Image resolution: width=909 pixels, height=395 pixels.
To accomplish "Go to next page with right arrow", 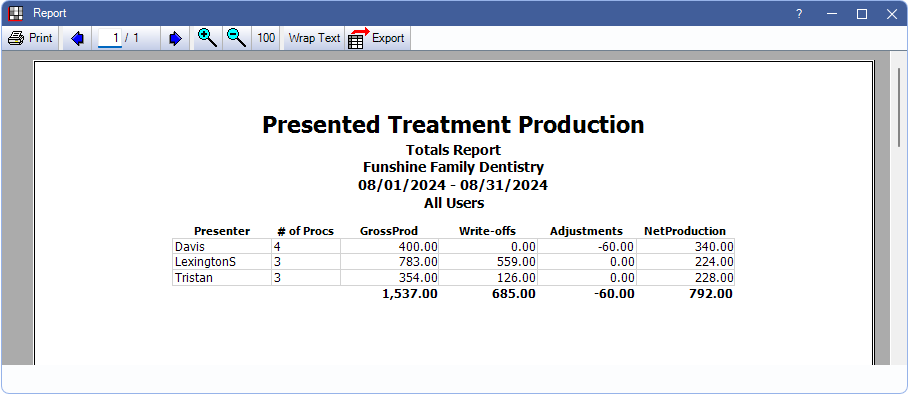I will click(x=176, y=38).
